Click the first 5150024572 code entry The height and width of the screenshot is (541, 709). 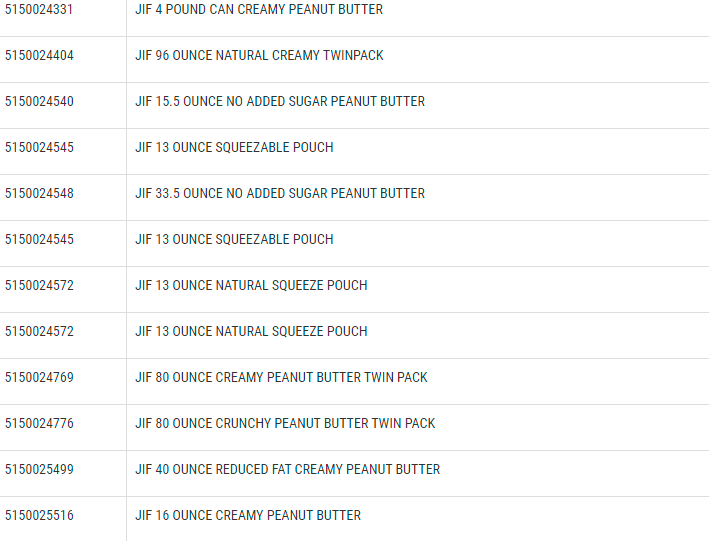pyautogui.click(x=39, y=286)
